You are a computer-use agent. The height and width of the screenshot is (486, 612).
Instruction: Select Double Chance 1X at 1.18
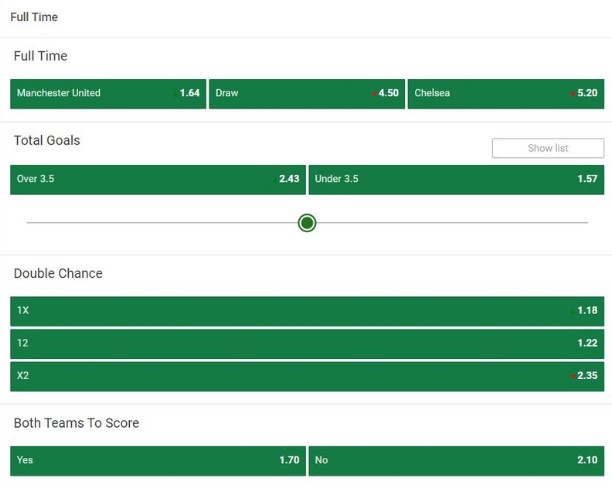pos(307,311)
